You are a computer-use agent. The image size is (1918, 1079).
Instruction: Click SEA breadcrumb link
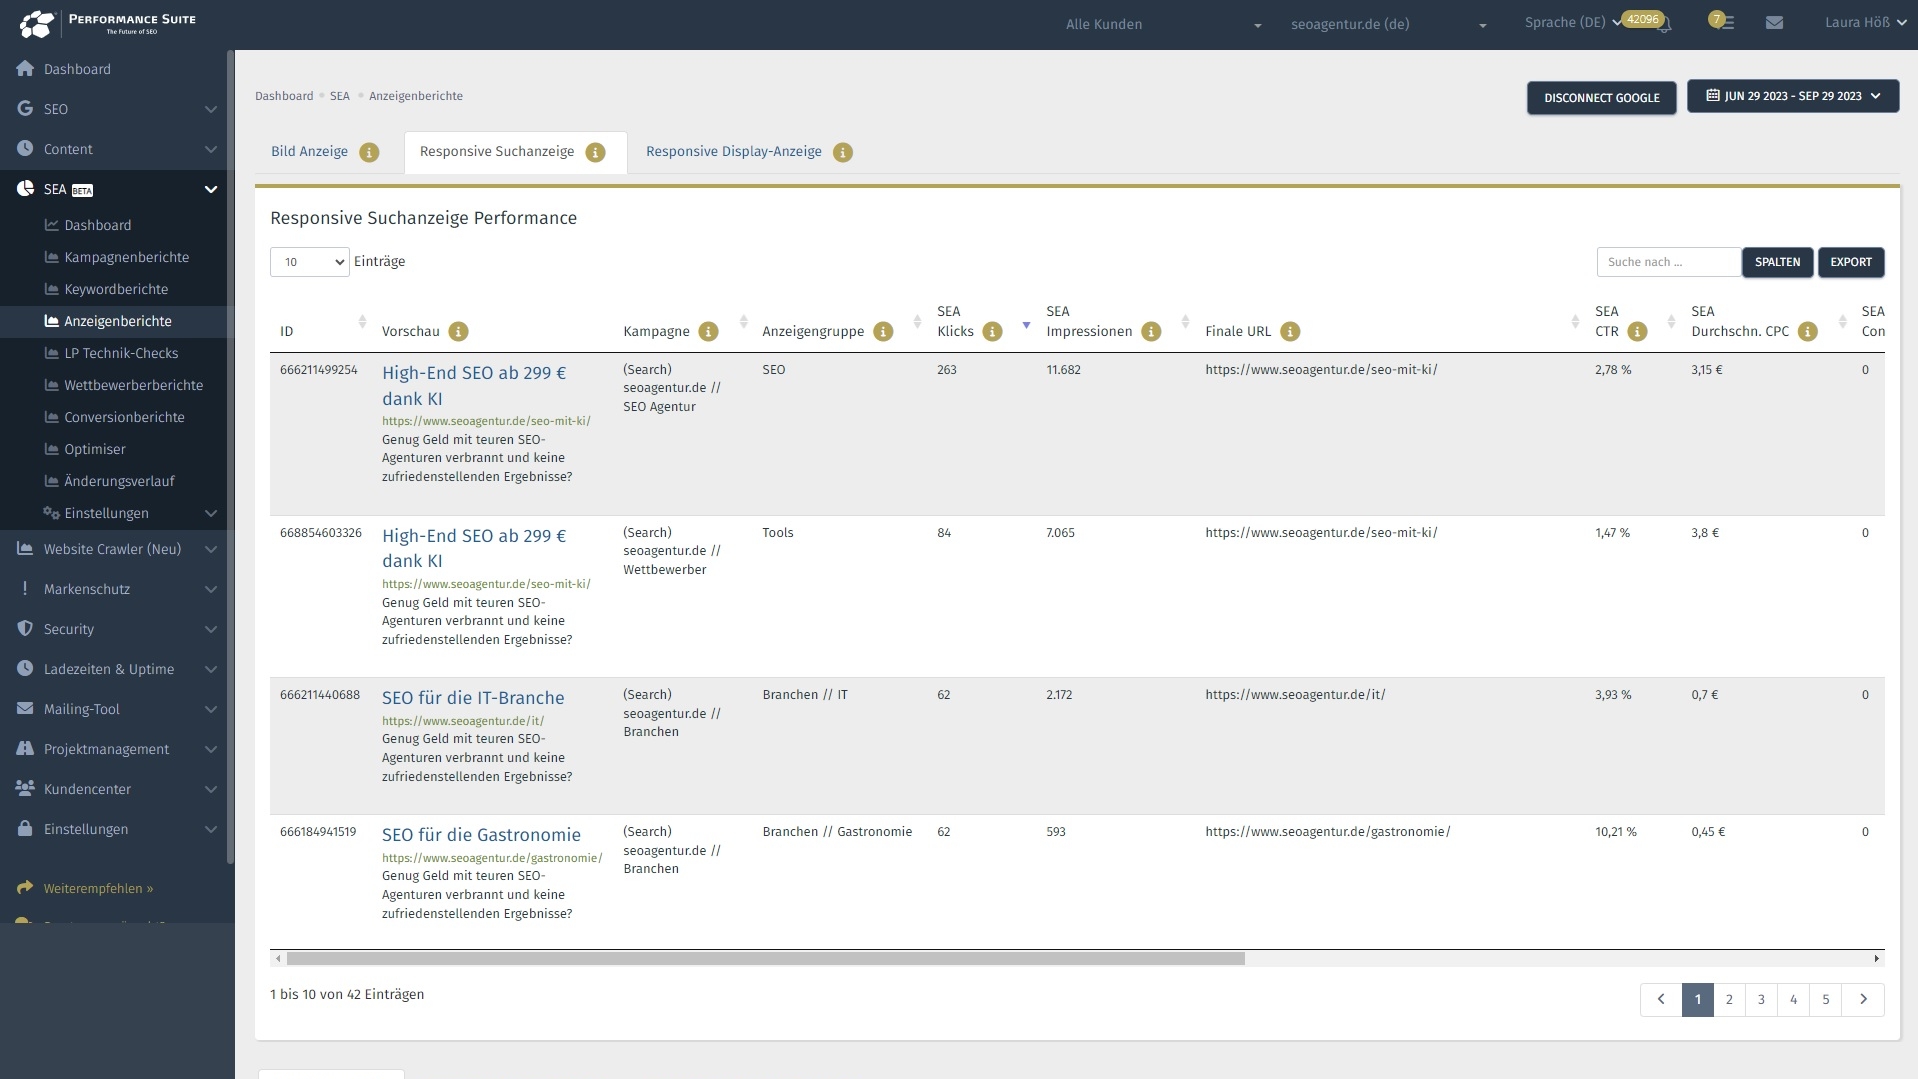tap(340, 96)
